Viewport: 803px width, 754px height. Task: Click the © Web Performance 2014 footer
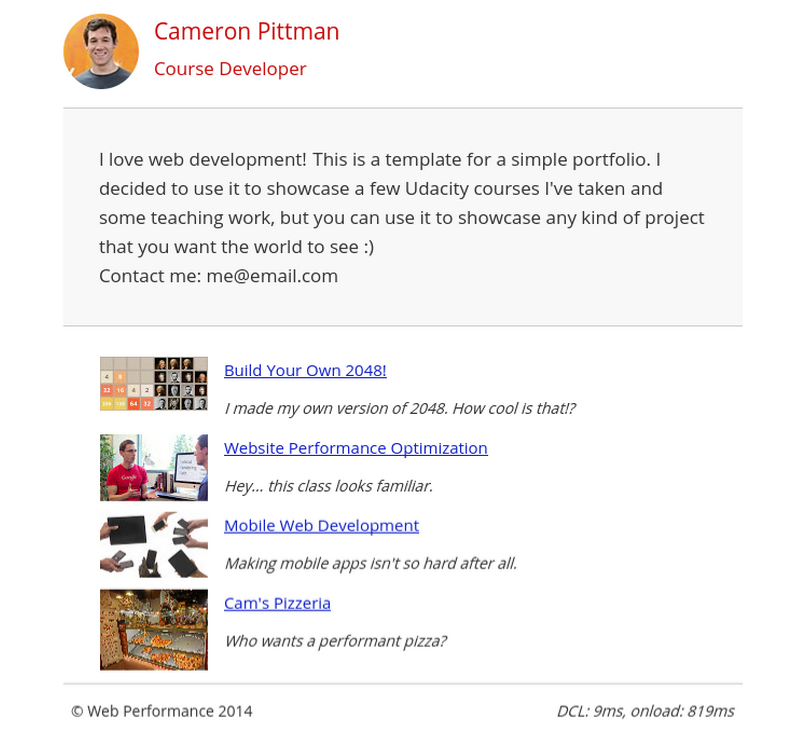tap(161, 711)
